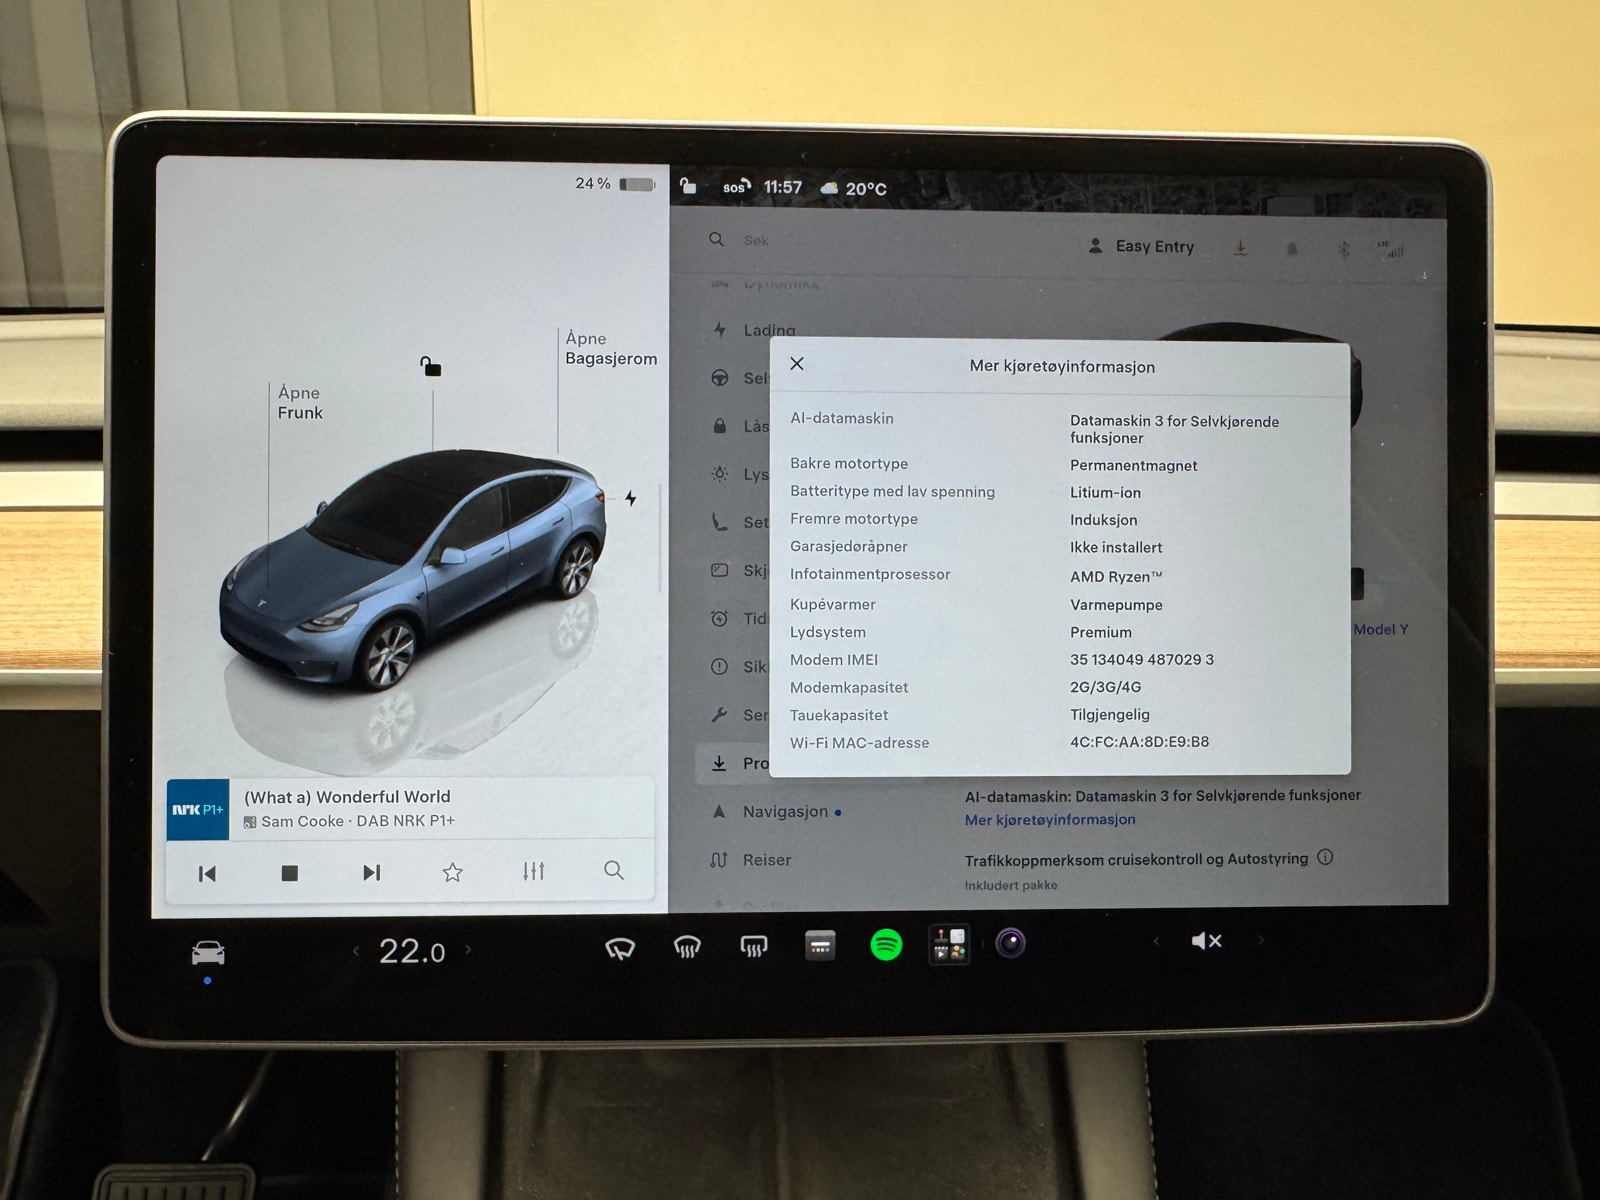Open the Lys lights menu item
The image size is (1600, 1200).
(740, 474)
